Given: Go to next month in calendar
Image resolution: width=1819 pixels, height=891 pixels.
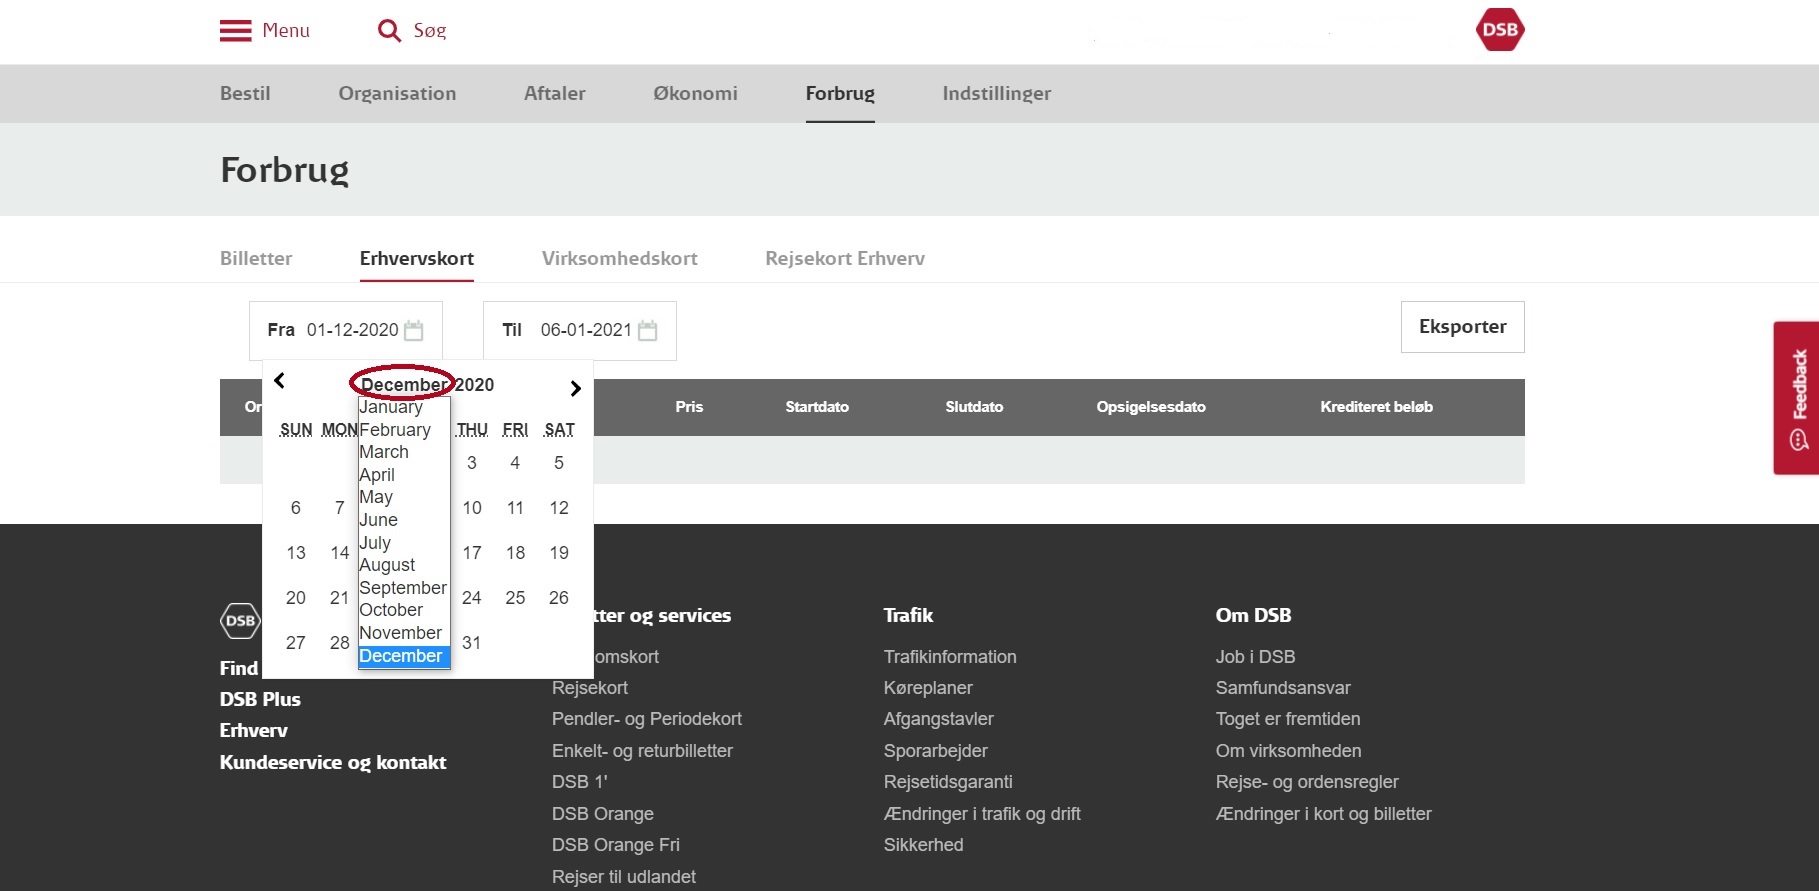Looking at the screenshot, I should [x=575, y=388].
